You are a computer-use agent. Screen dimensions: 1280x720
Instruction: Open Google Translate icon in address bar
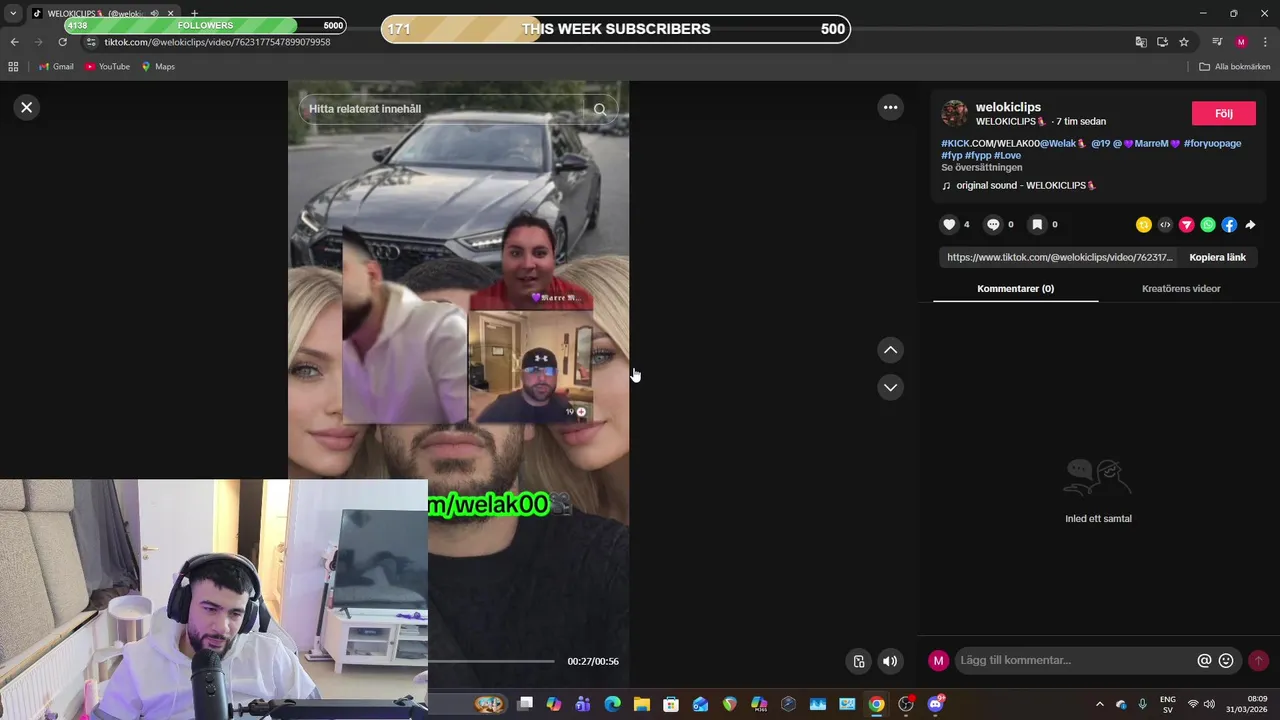[1140, 42]
